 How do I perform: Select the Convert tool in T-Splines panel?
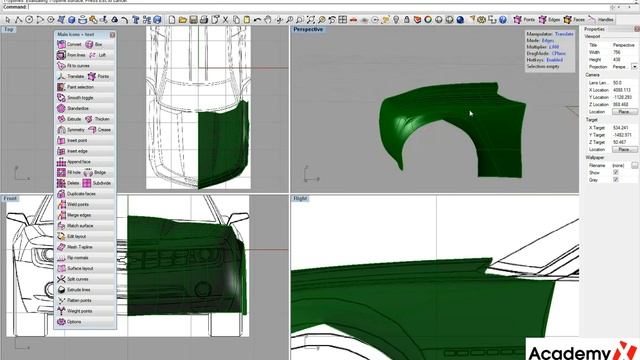69,44
